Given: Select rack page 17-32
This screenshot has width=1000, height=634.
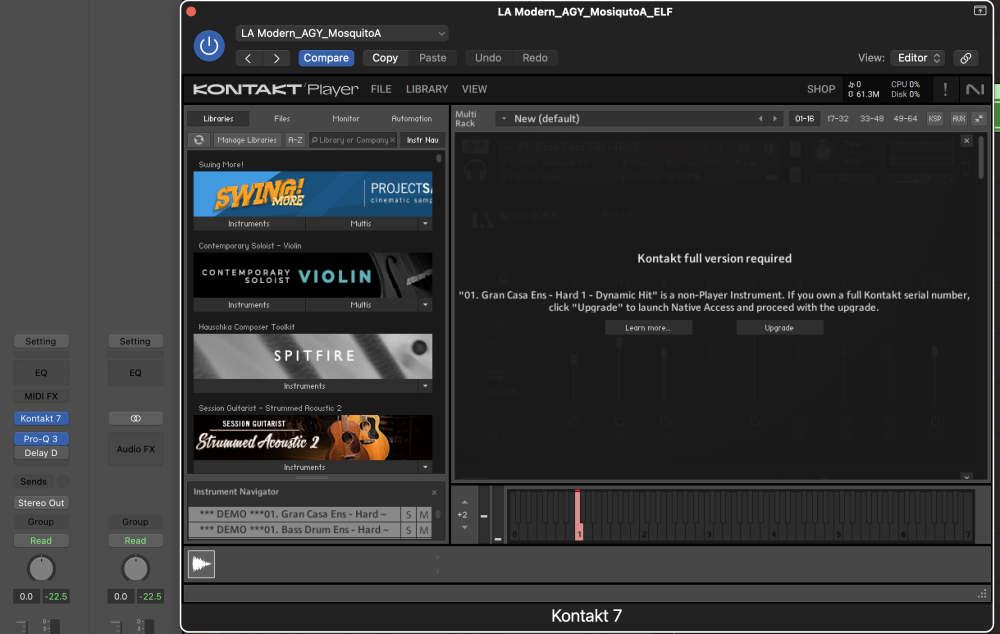Looking at the screenshot, I should click(837, 119).
